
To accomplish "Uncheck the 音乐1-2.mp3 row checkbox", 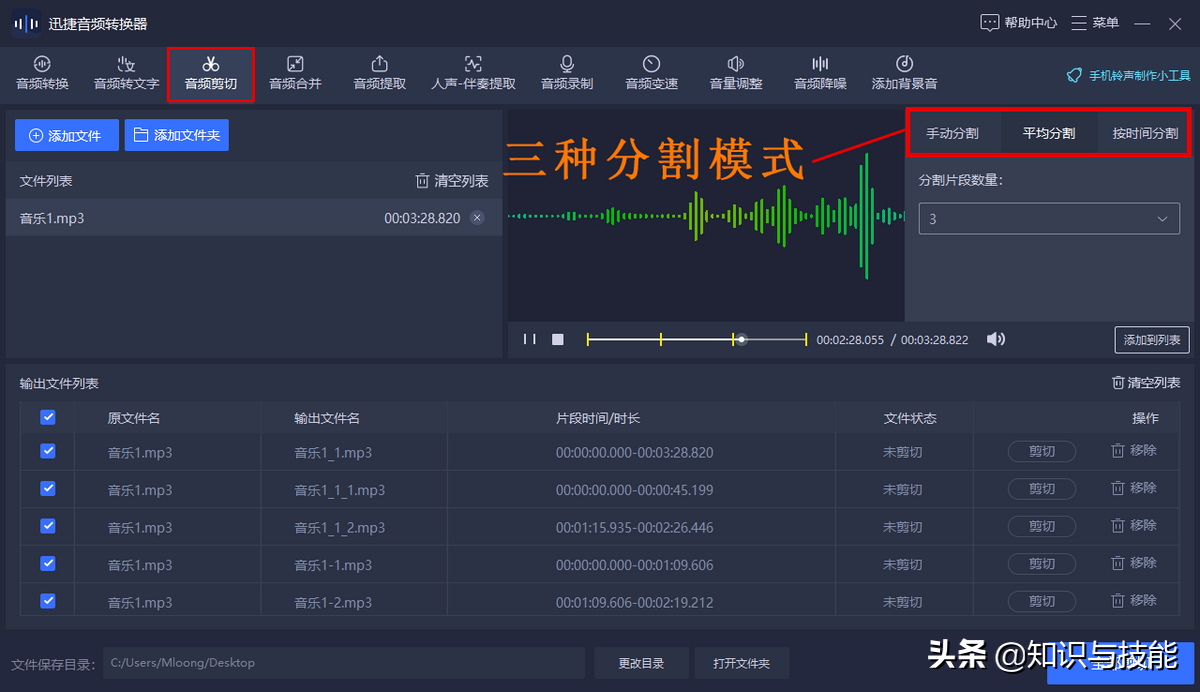I will pos(48,601).
